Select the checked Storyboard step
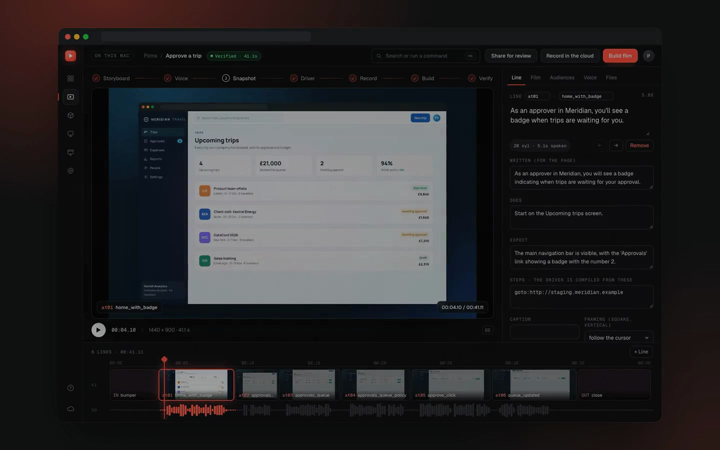 111,78
